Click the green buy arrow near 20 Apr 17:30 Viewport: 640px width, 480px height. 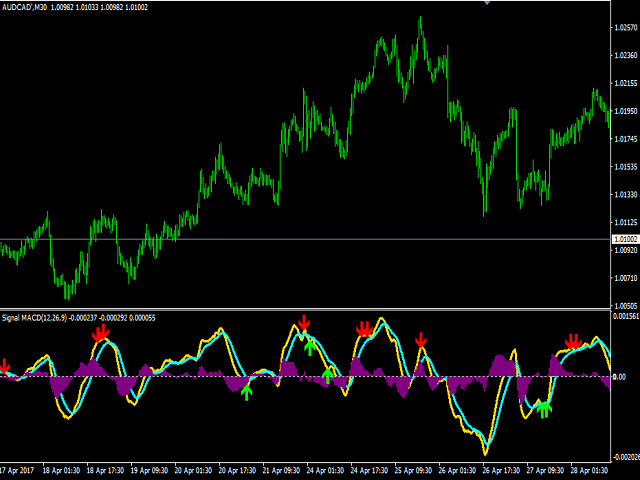[x=247, y=392]
